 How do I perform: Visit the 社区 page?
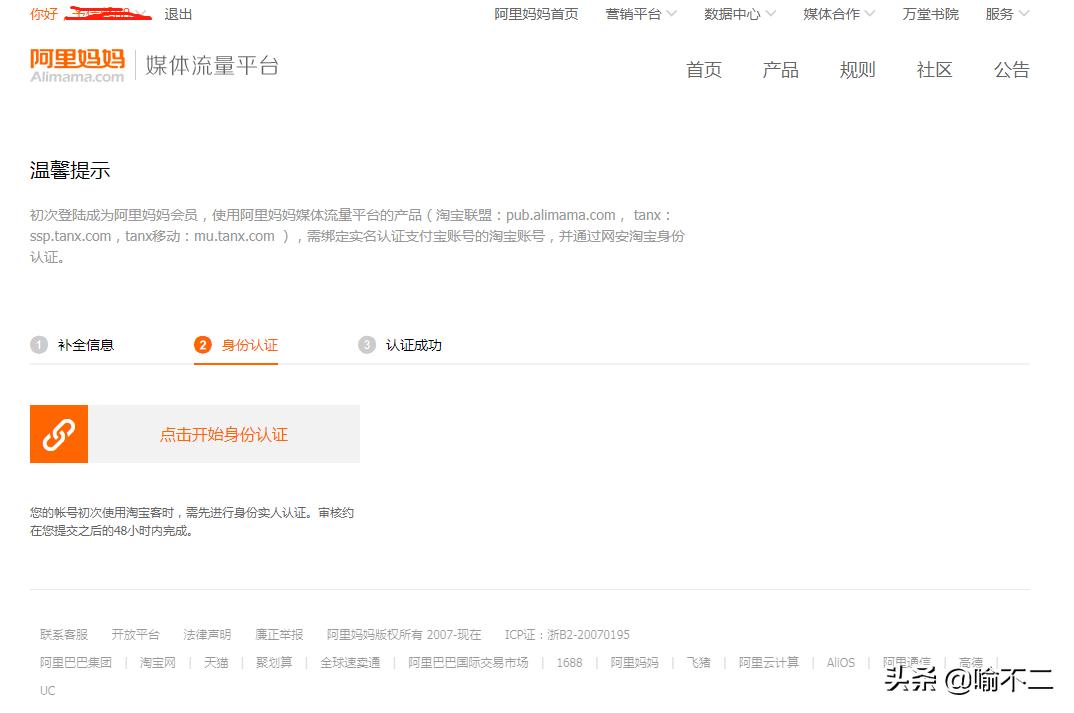point(933,70)
